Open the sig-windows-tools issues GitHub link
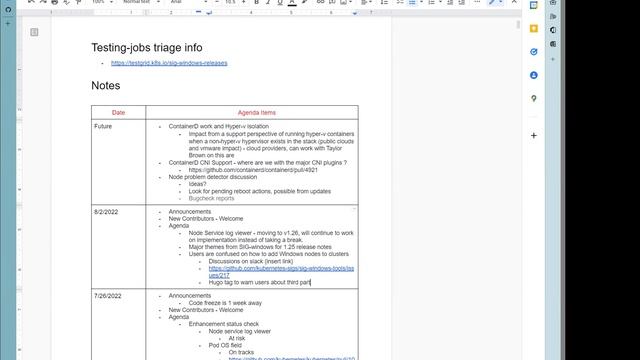 [281, 272]
